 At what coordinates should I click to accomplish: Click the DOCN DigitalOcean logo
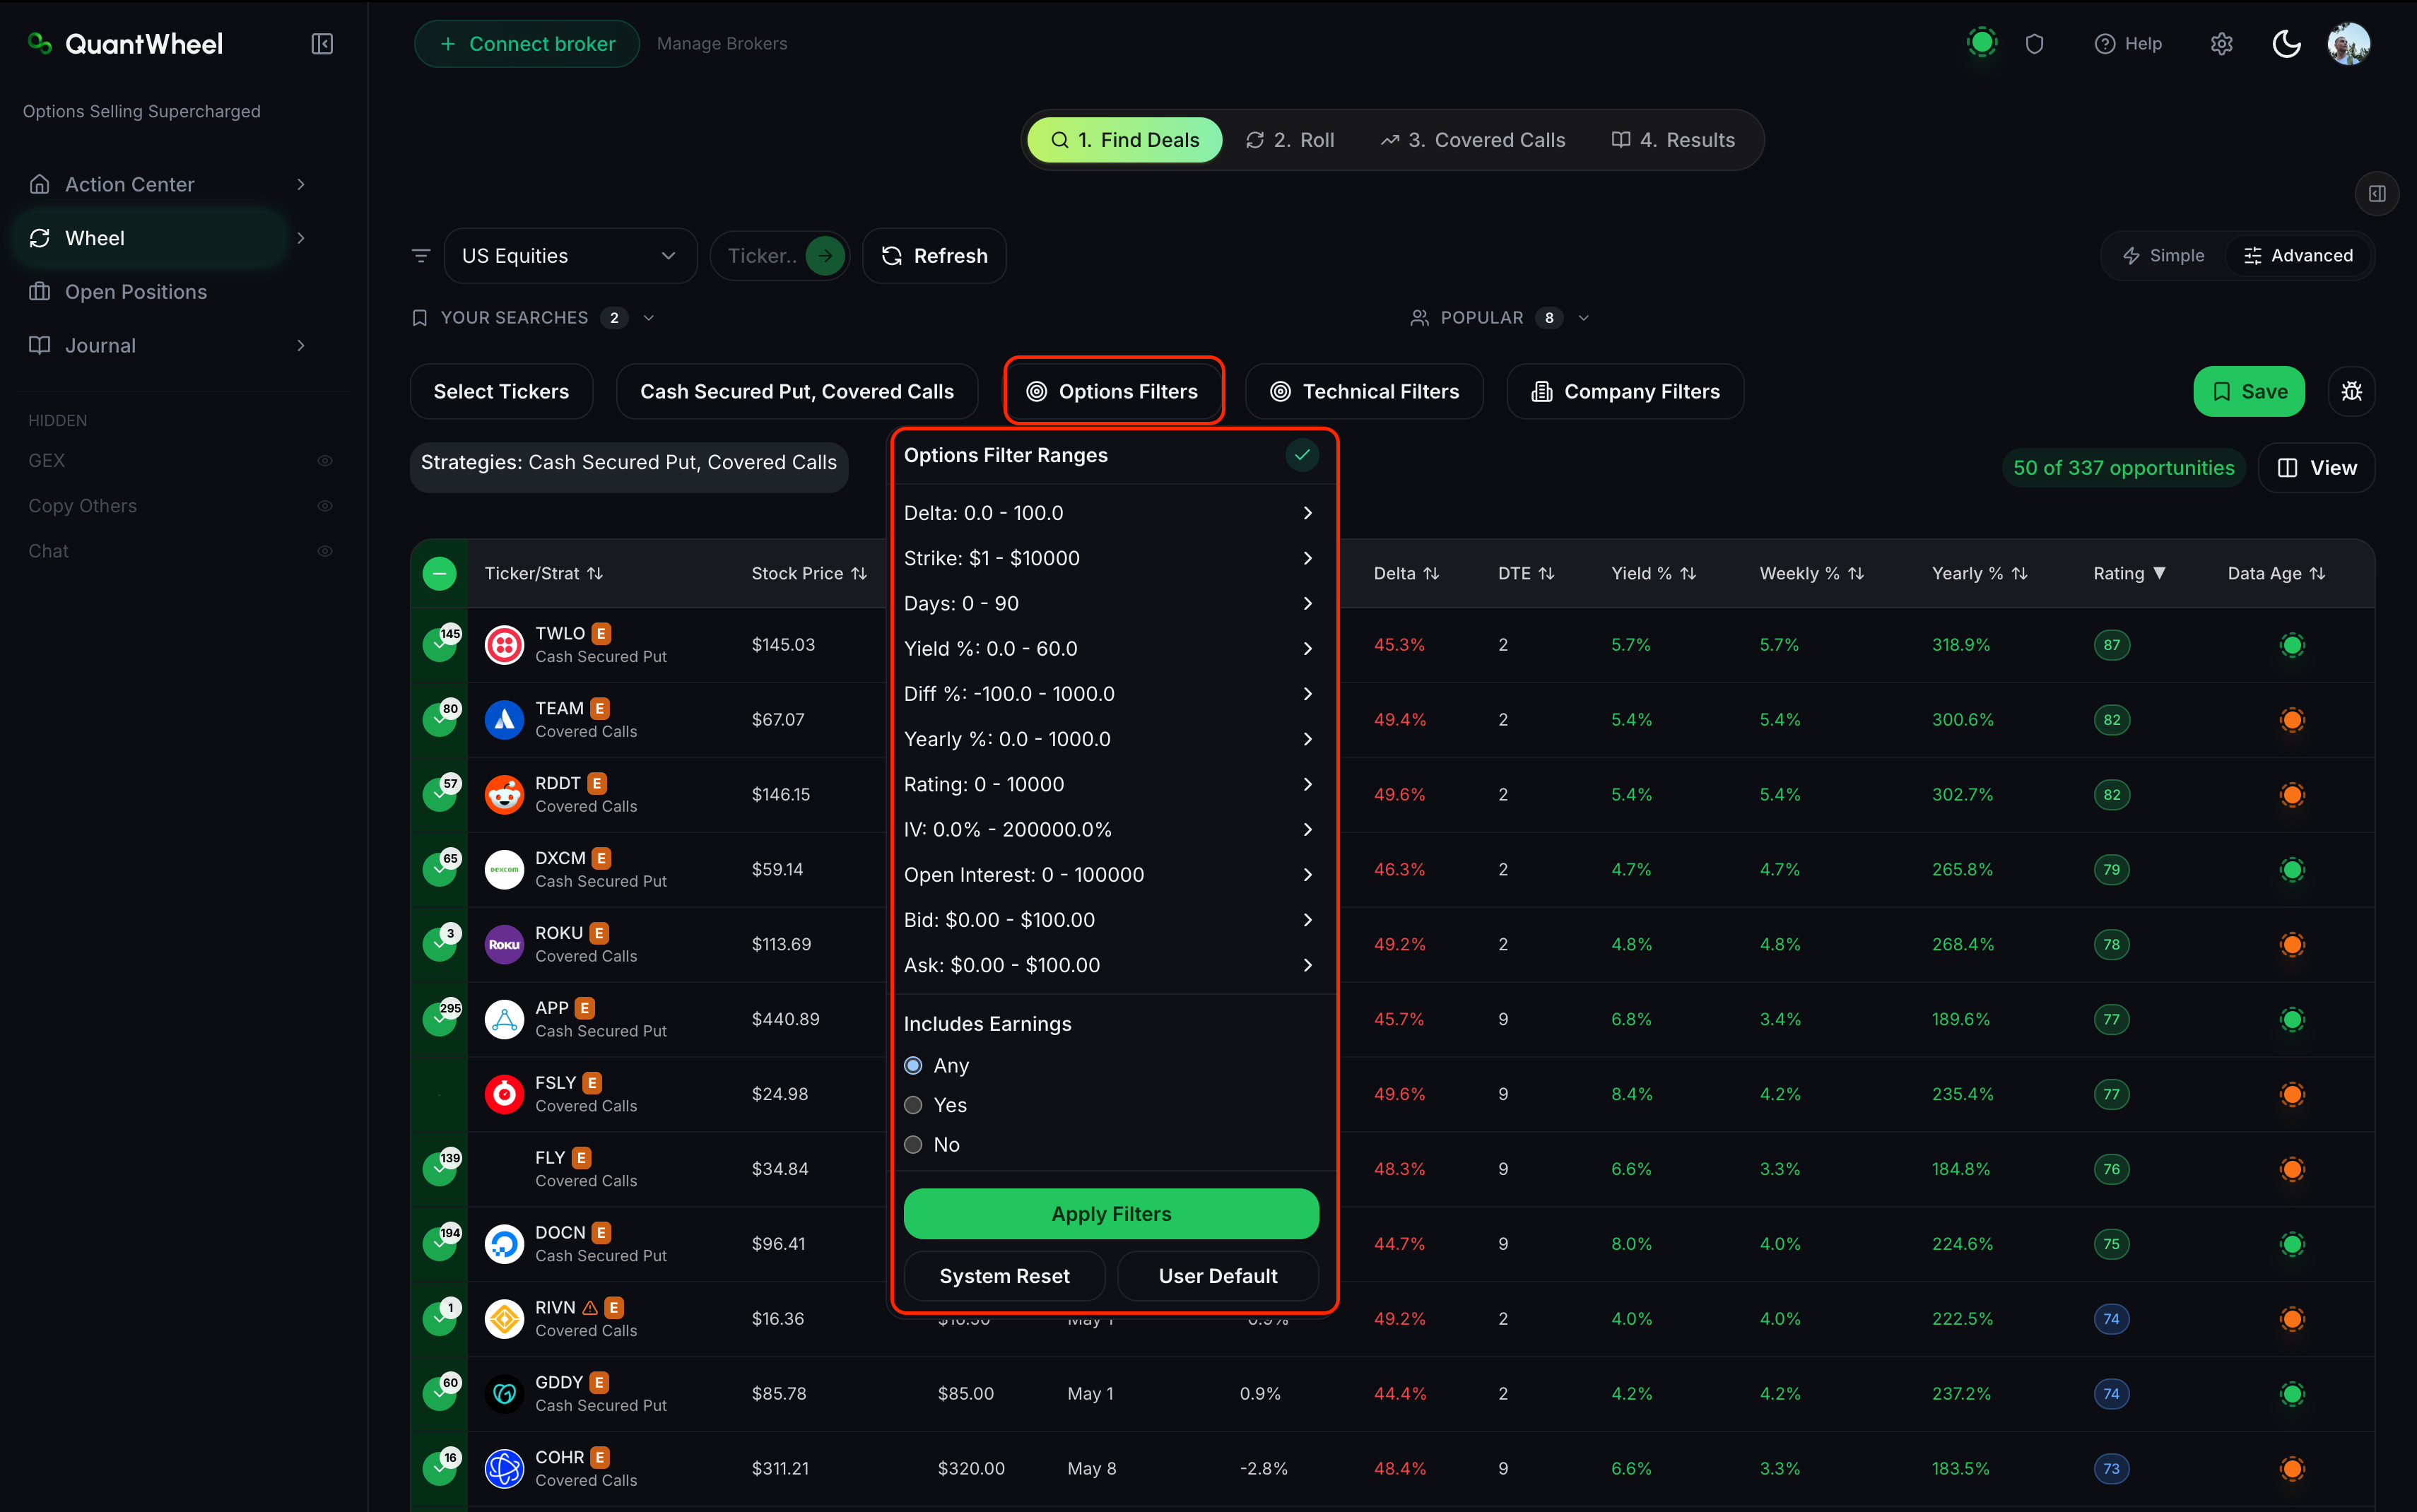[504, 1244]
